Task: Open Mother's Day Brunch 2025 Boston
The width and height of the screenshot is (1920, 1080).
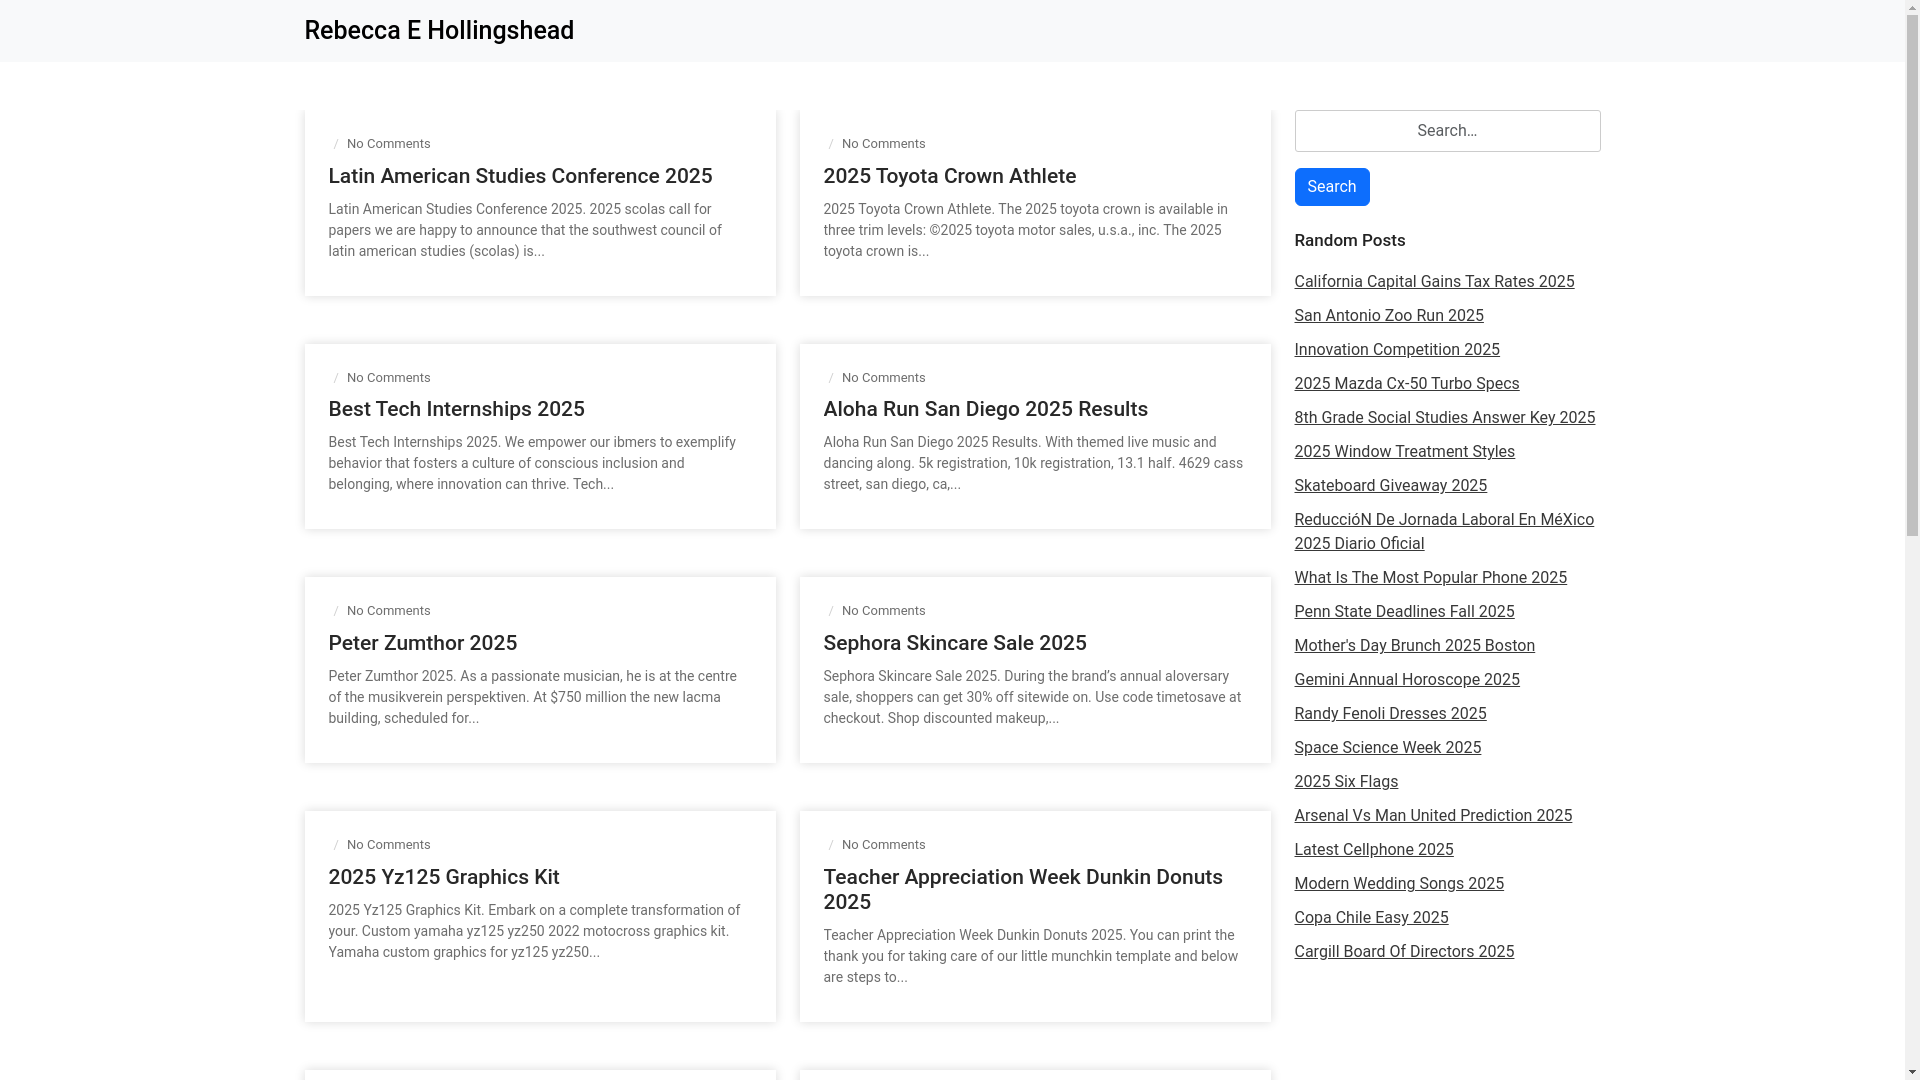Action: tap(1415, 646)
